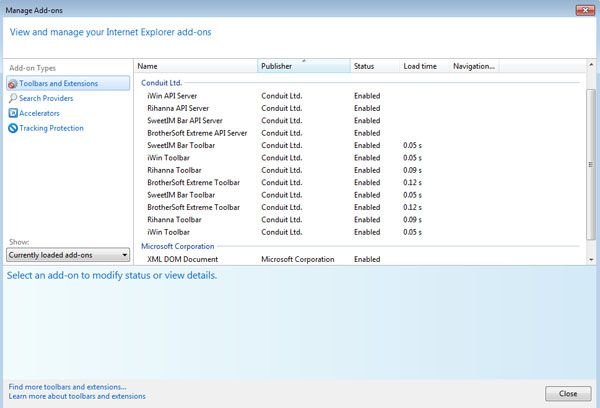Click the add-on list scrollbar up arrow

(591, 65)
